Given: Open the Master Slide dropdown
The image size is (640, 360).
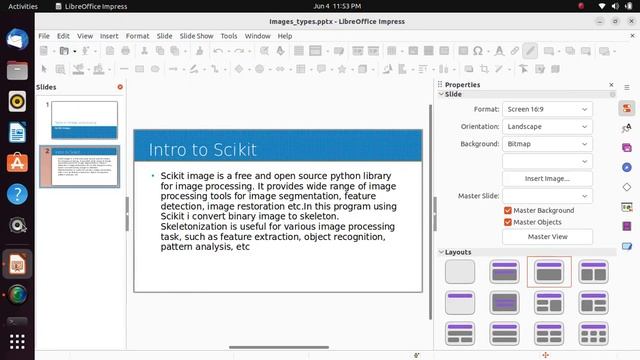Looking at the screenshot, I should tap(547, 196).
